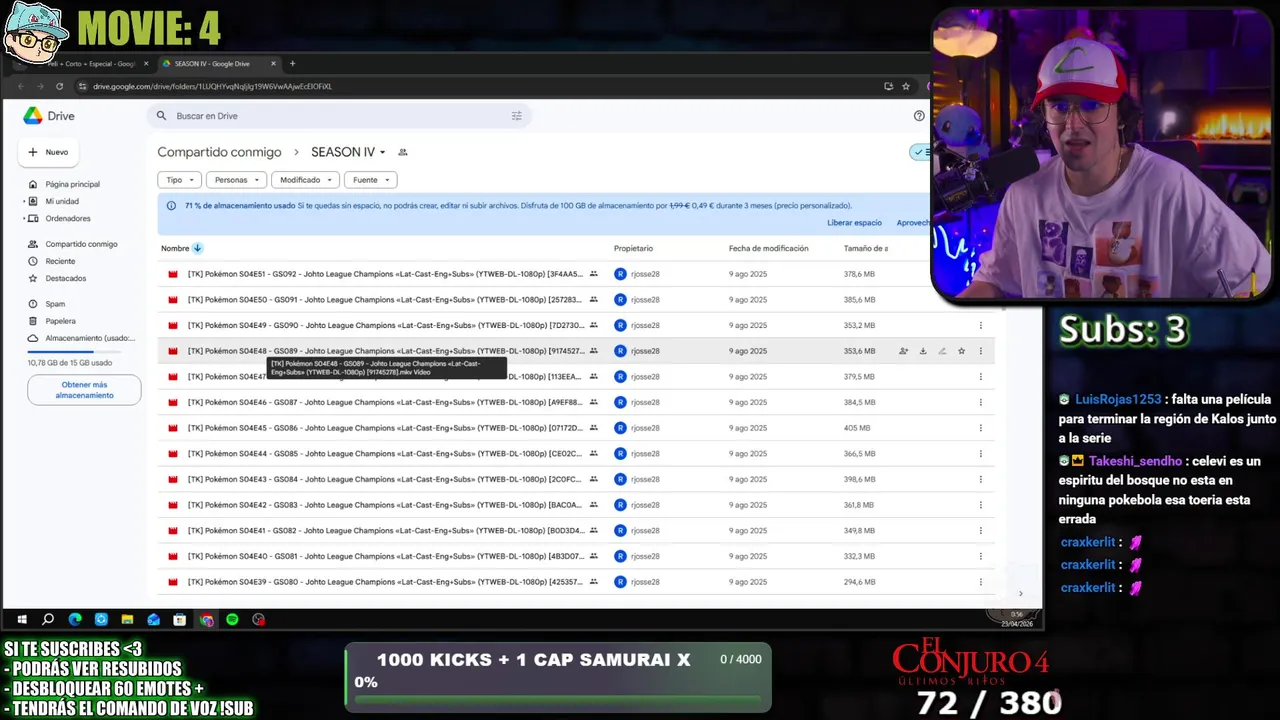Open the Modificado filter dropdown

coord(305,180)
